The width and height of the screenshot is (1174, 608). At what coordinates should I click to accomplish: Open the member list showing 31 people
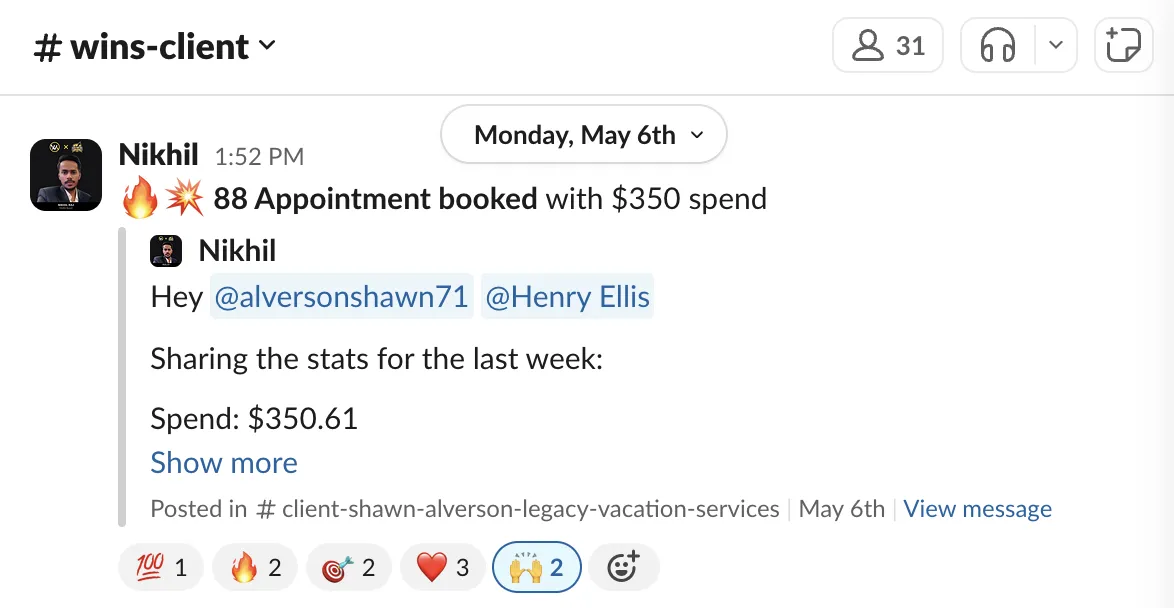tap(887, 46)
